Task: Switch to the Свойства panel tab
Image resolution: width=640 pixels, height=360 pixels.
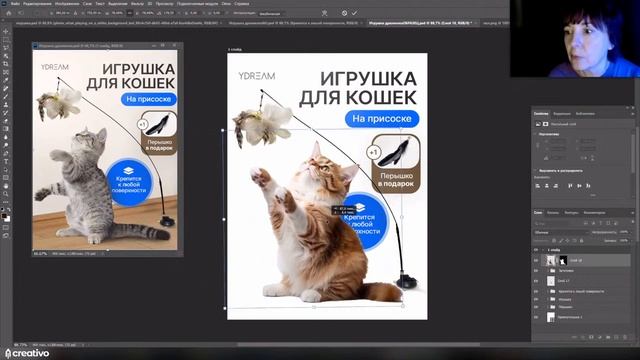Action: 541,114
